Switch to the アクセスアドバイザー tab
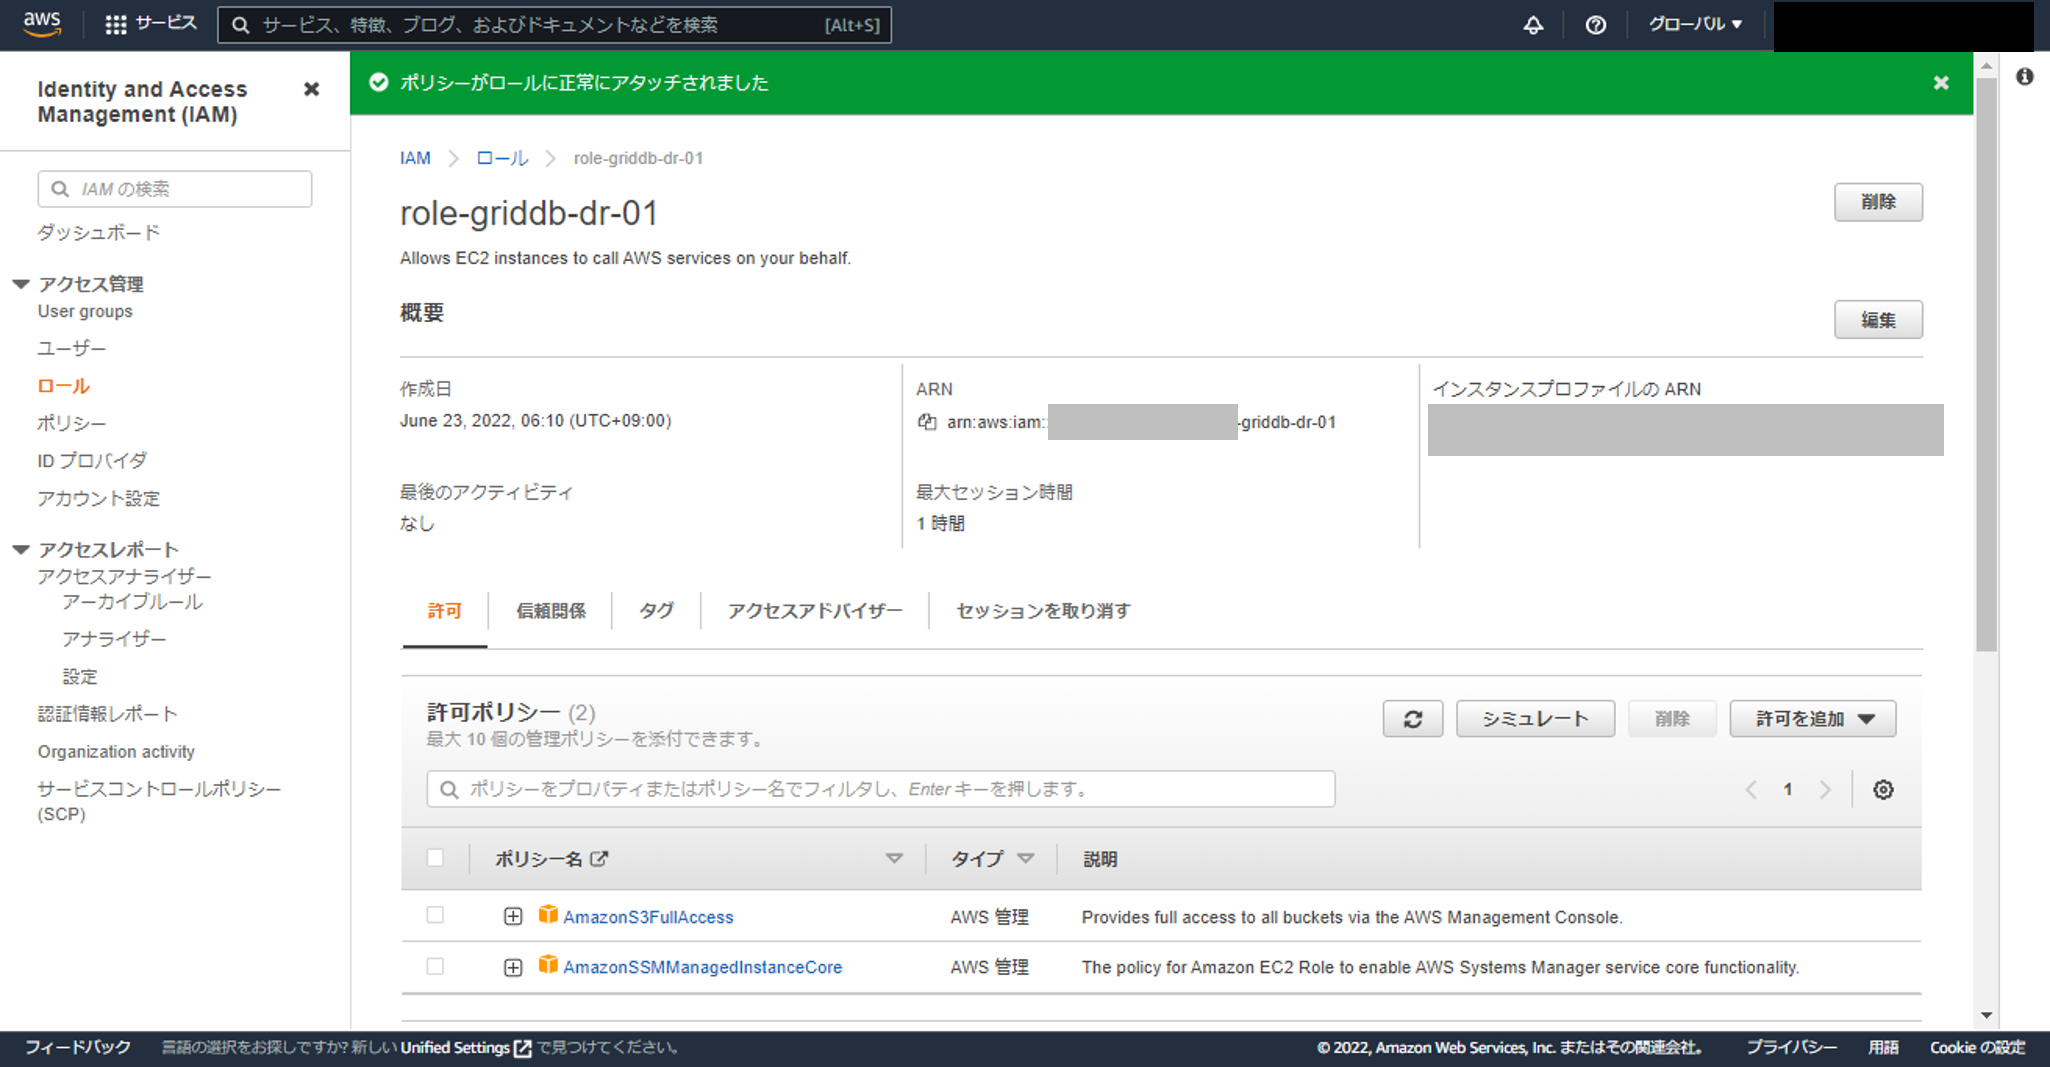The image size is (2050, 1067). (x=814, y=611)
